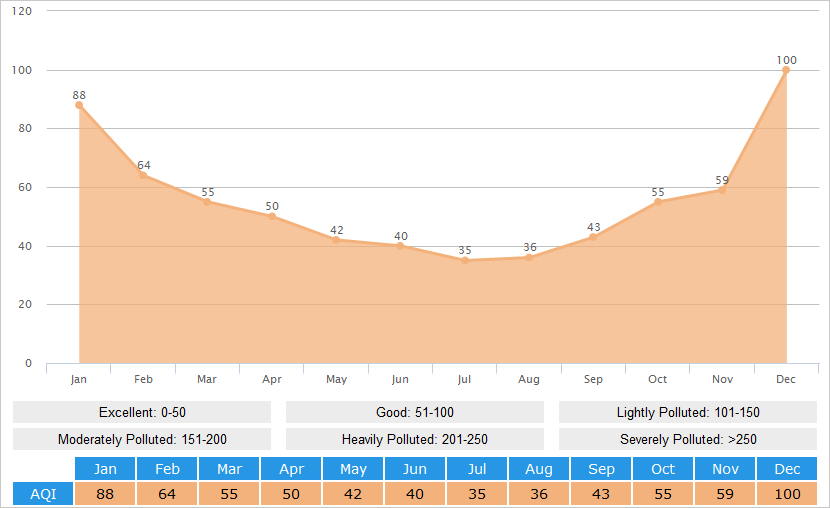The width and height of the screenshot is (830, 508).
Task: Click the May table header cell
Action: coord(353,469)
